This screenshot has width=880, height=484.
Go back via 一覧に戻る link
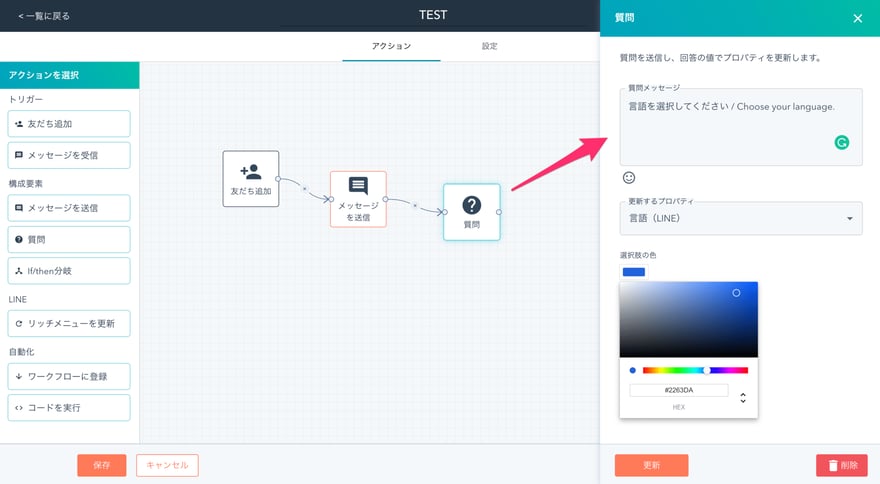coord(44,16)
